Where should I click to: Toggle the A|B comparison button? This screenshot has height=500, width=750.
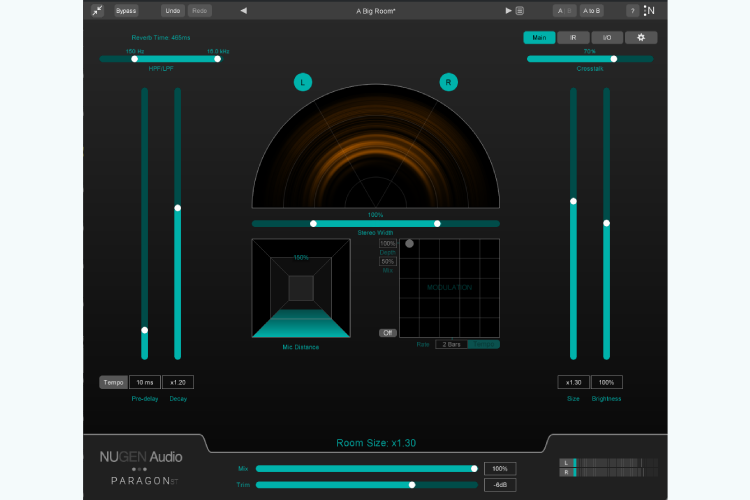[564, 11]
